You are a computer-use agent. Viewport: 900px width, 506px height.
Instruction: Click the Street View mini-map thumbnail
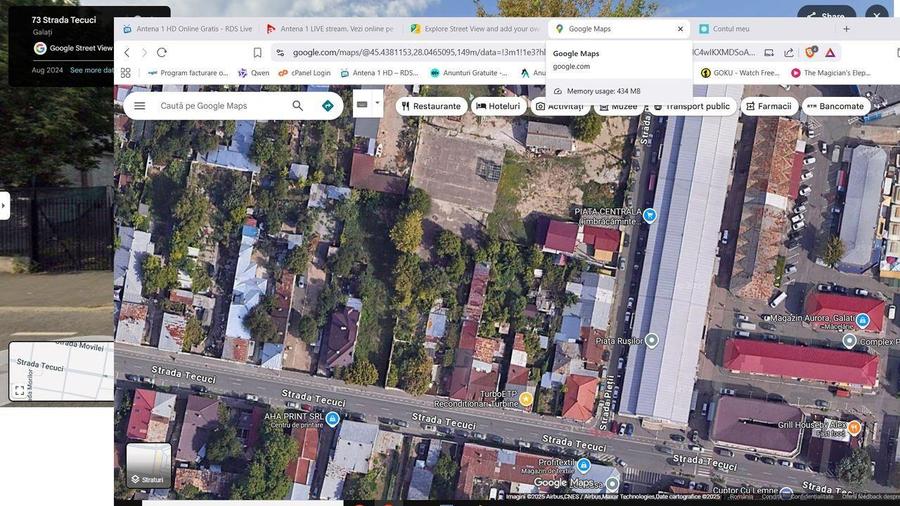click(x=61, y=371)
